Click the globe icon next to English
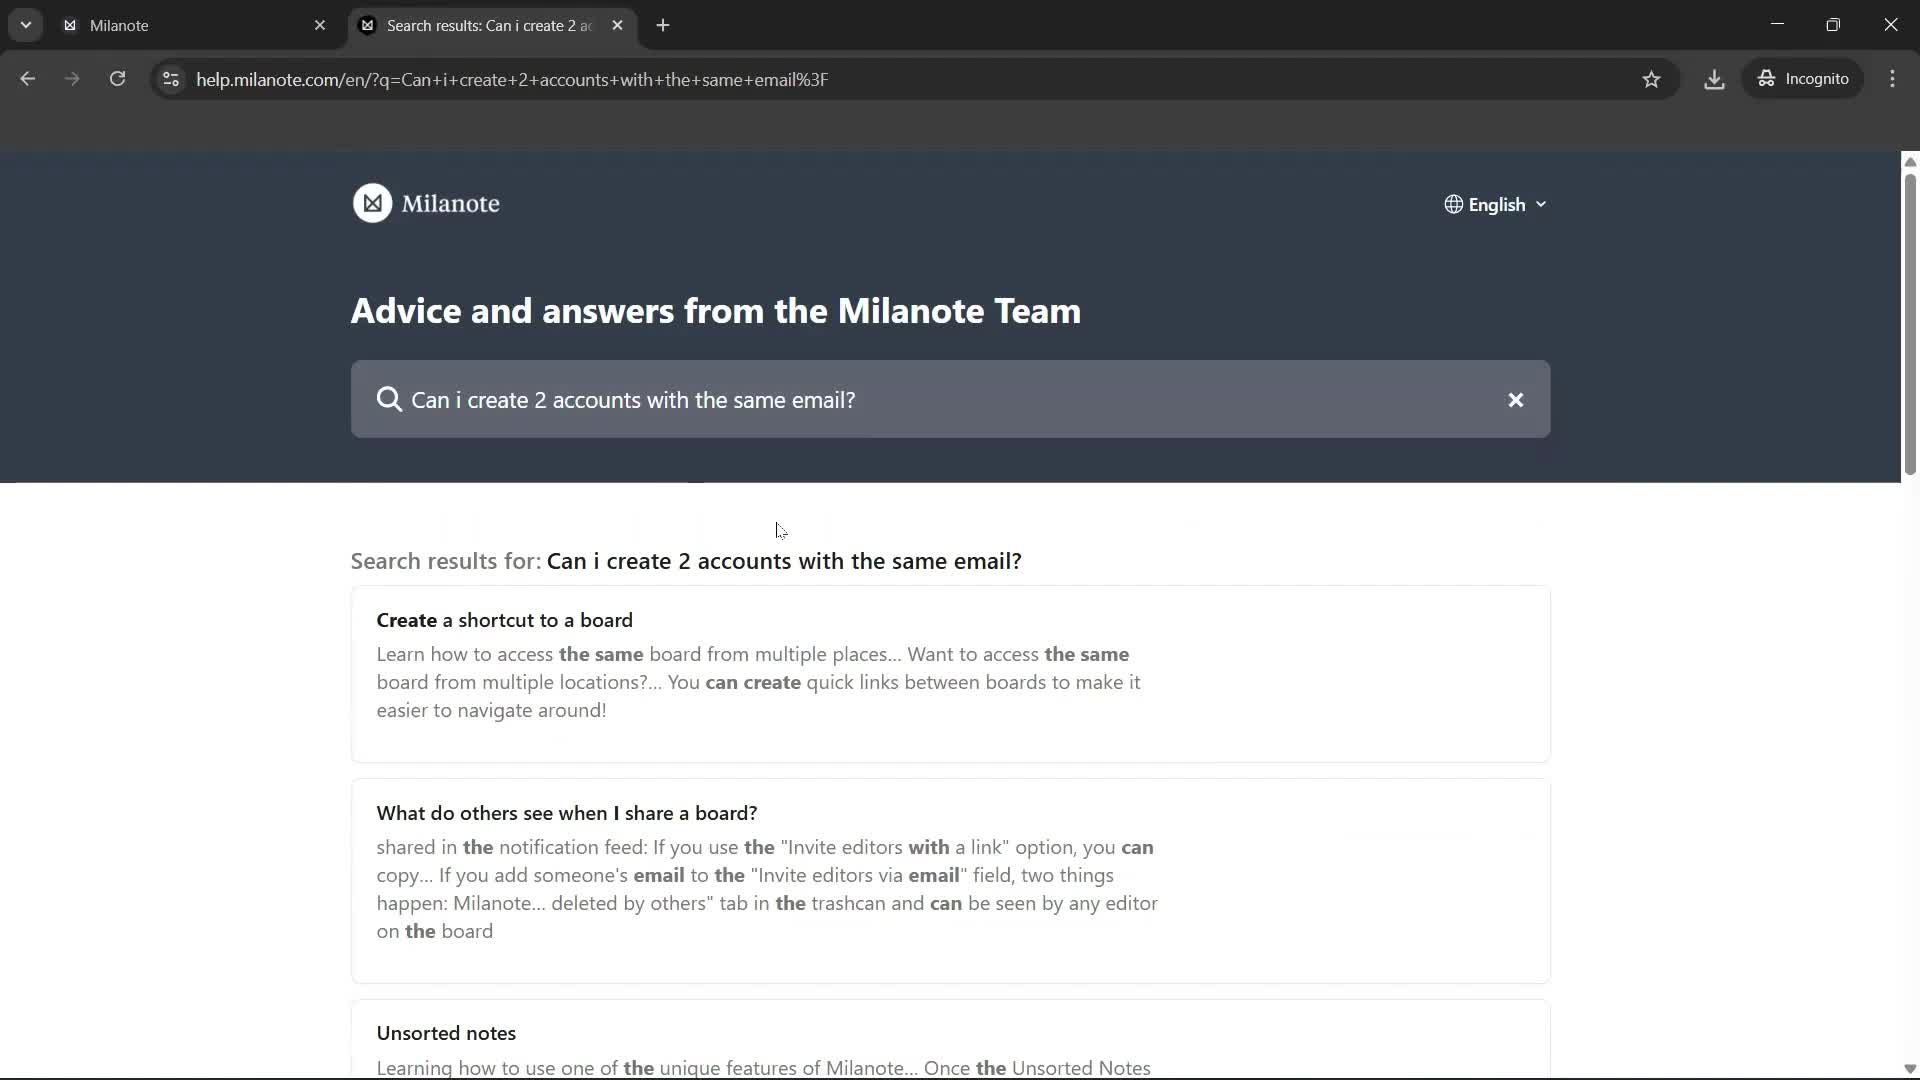Screen dimensions: 1920x1080 (x=1453, y=204)
